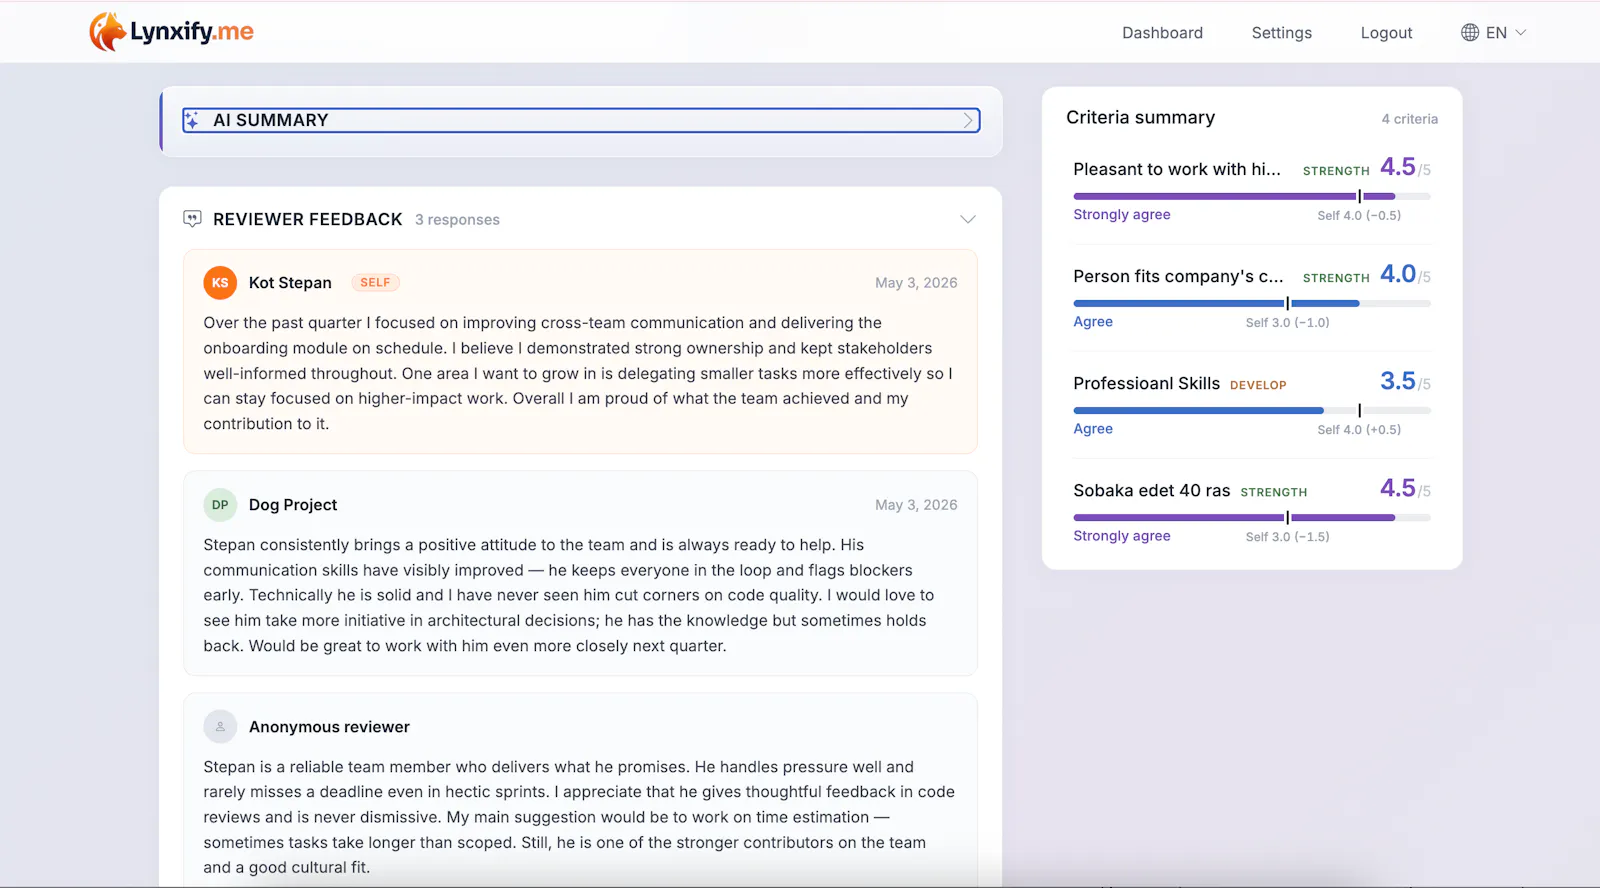This screenshot has height=888, width=1600.
Task: Click the globe language icon
Action: tap(1469, 33)
